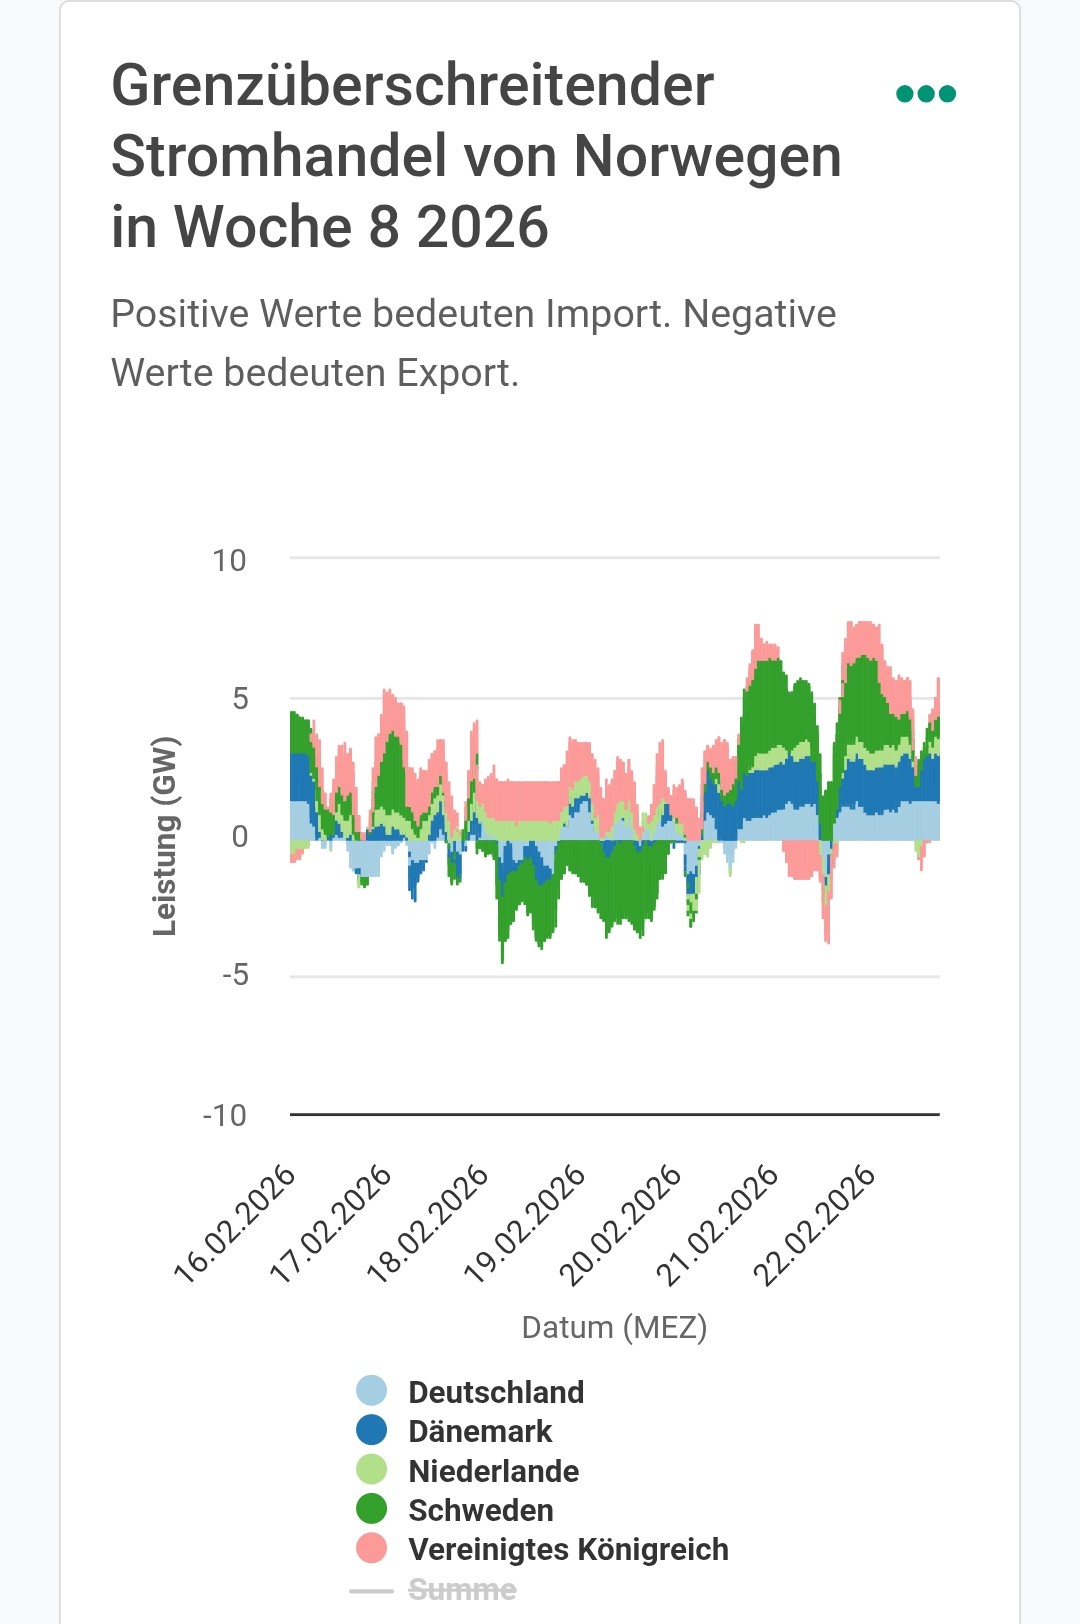
Task: Open the three-dot chart options menu
Action: point(926,94)
